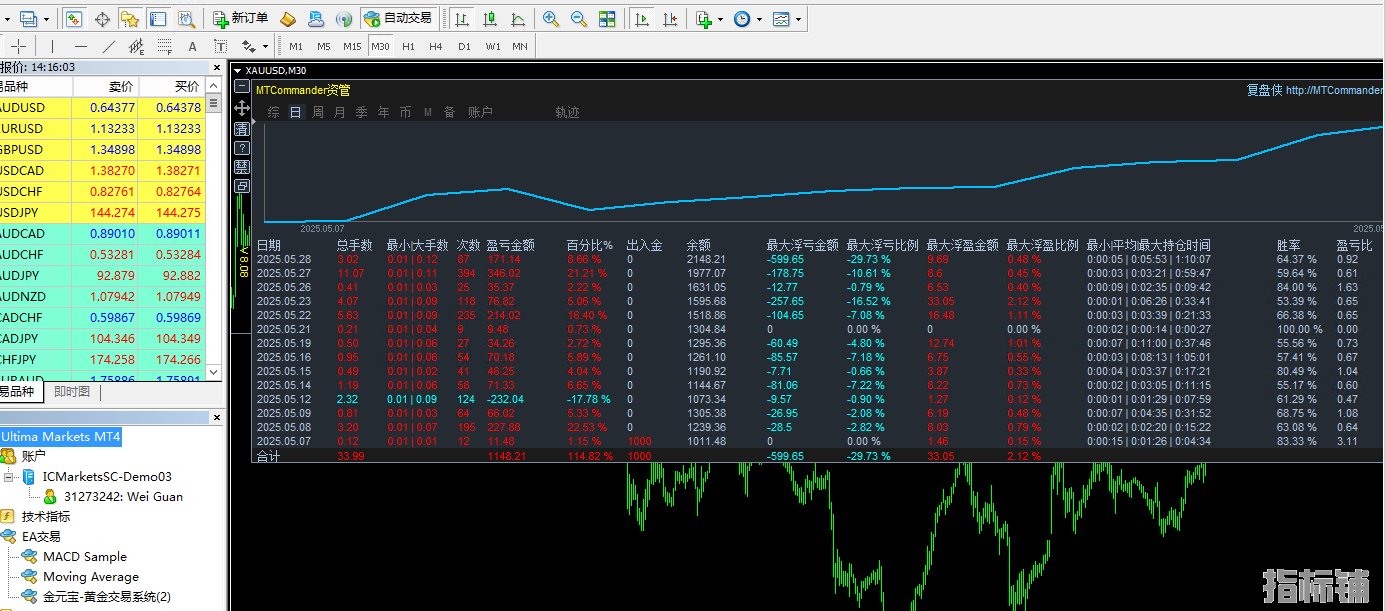This screenshot has height=611, width=1386.
Task: Click the 轨迹 track button
Action: coord(568,112)
